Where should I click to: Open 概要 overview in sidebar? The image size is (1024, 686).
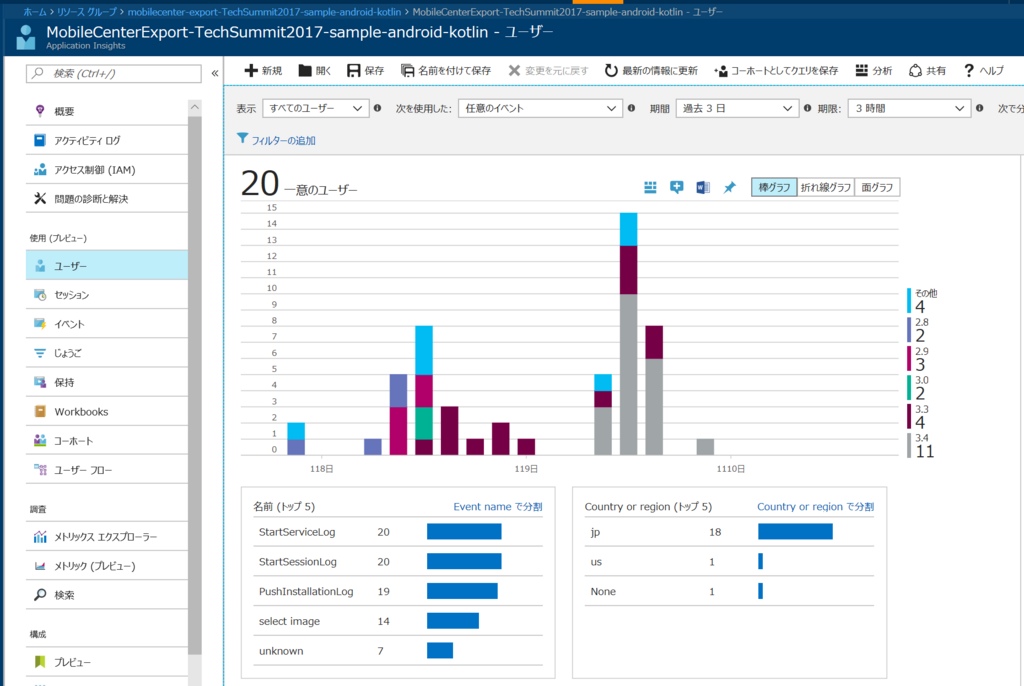pyautogui.click(x=106, y=111)
